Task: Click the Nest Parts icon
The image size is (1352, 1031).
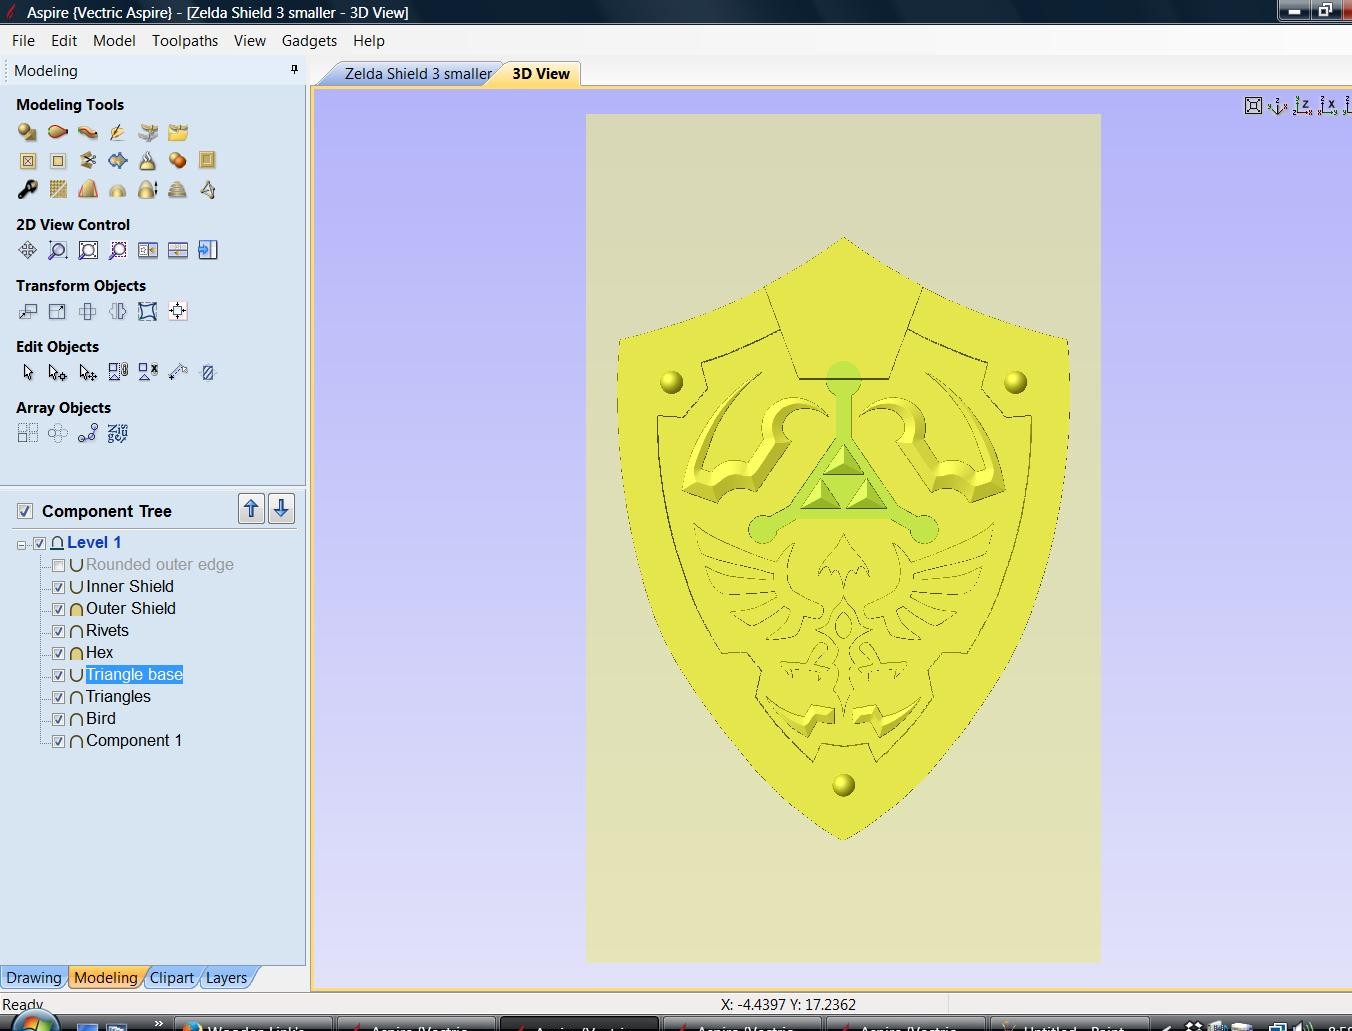Action: (117, 433)
